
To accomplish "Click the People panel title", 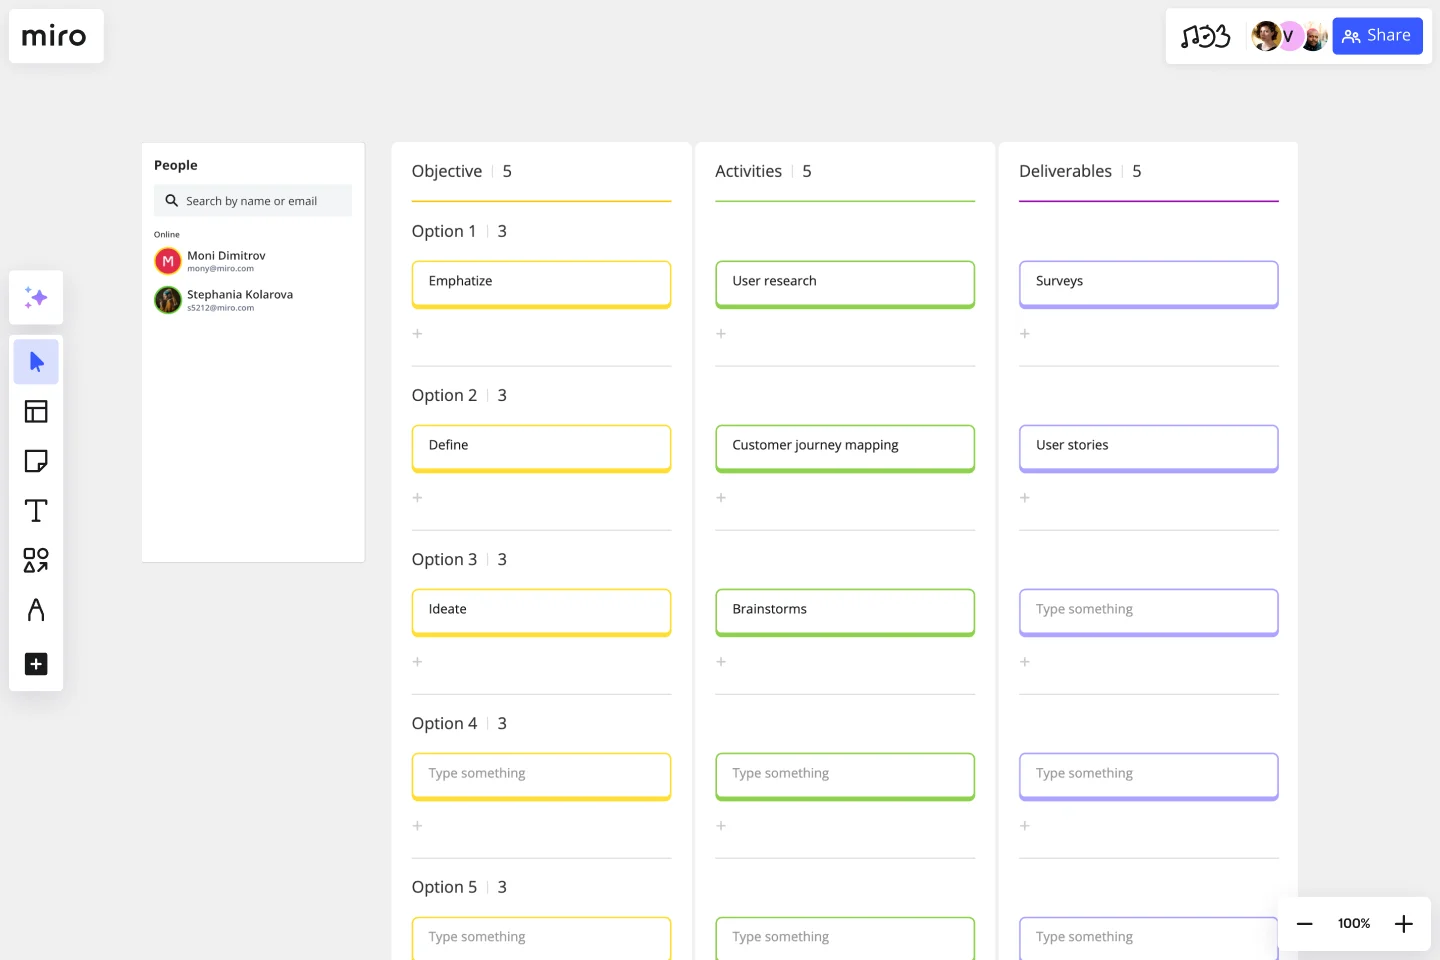I will (176, 165).
